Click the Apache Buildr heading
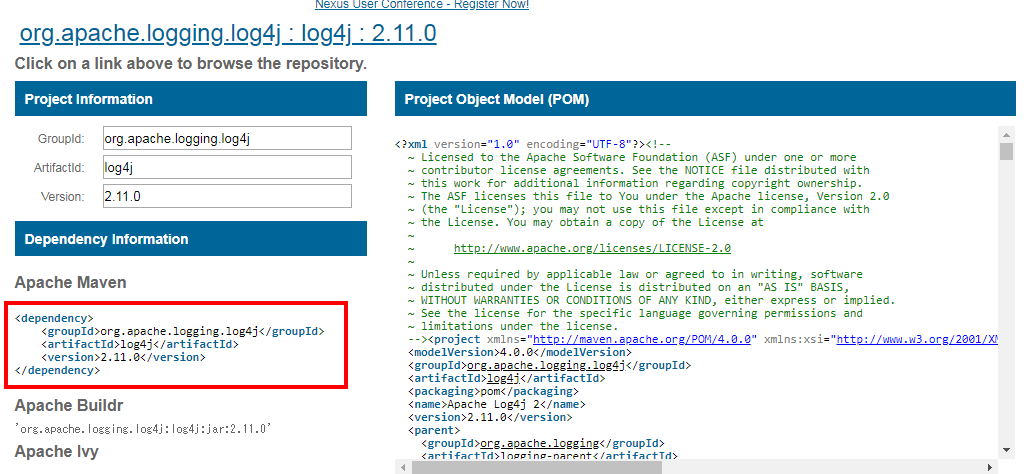 (69, 406)
